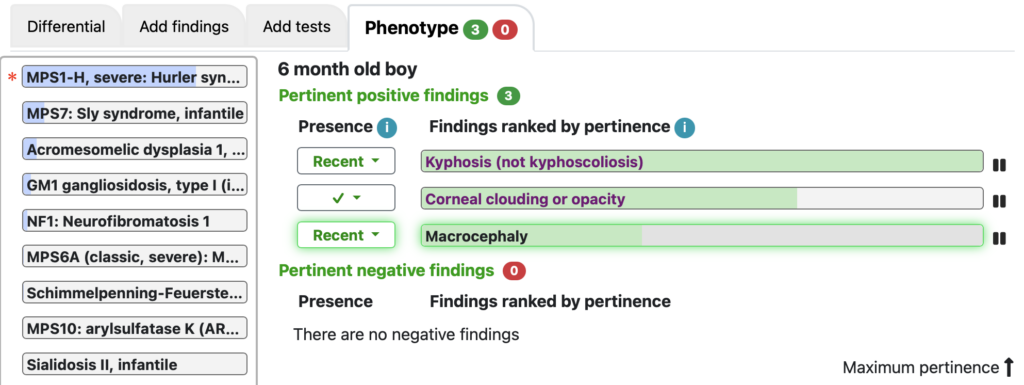Switch to the Differential tab
This screenshot has height=385, width=1024.
[66, 27]
